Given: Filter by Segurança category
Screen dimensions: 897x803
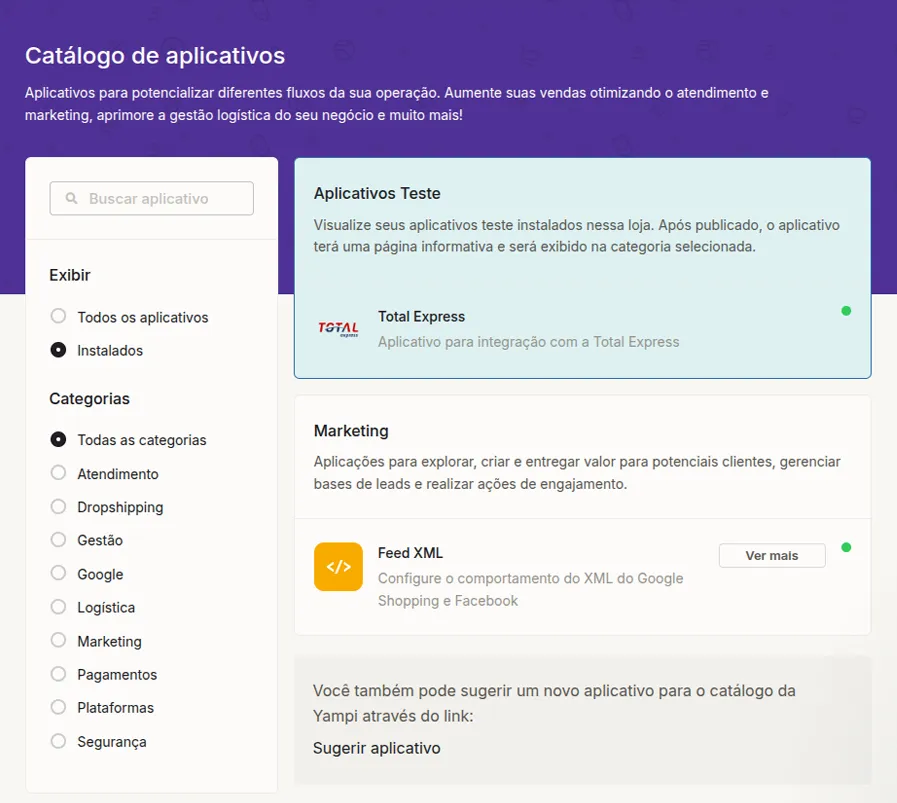Looking at the screenshot, I should click(58, 741).
